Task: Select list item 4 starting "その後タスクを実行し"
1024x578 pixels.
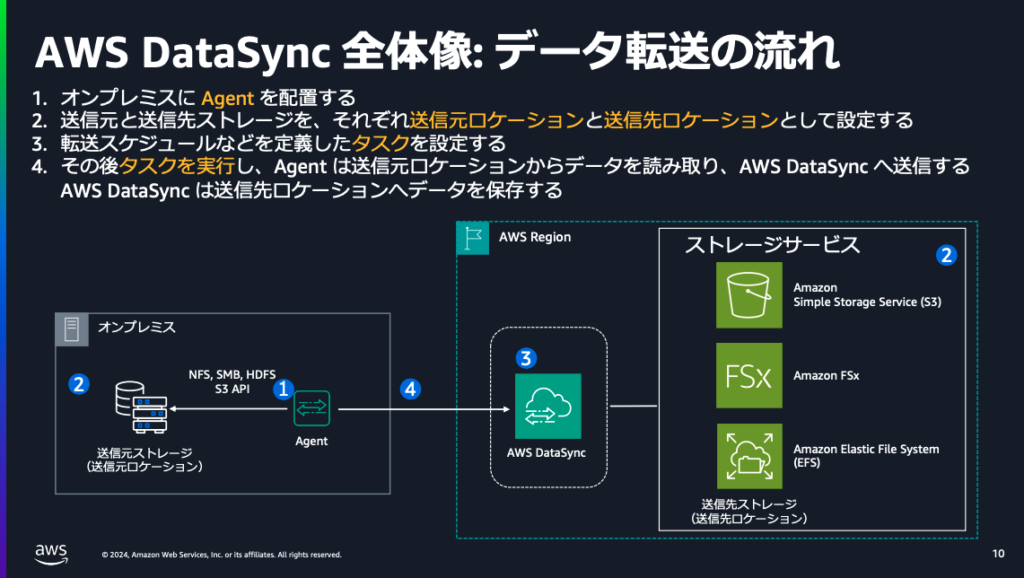Action: pyautogui.click(x=501, y=167)
